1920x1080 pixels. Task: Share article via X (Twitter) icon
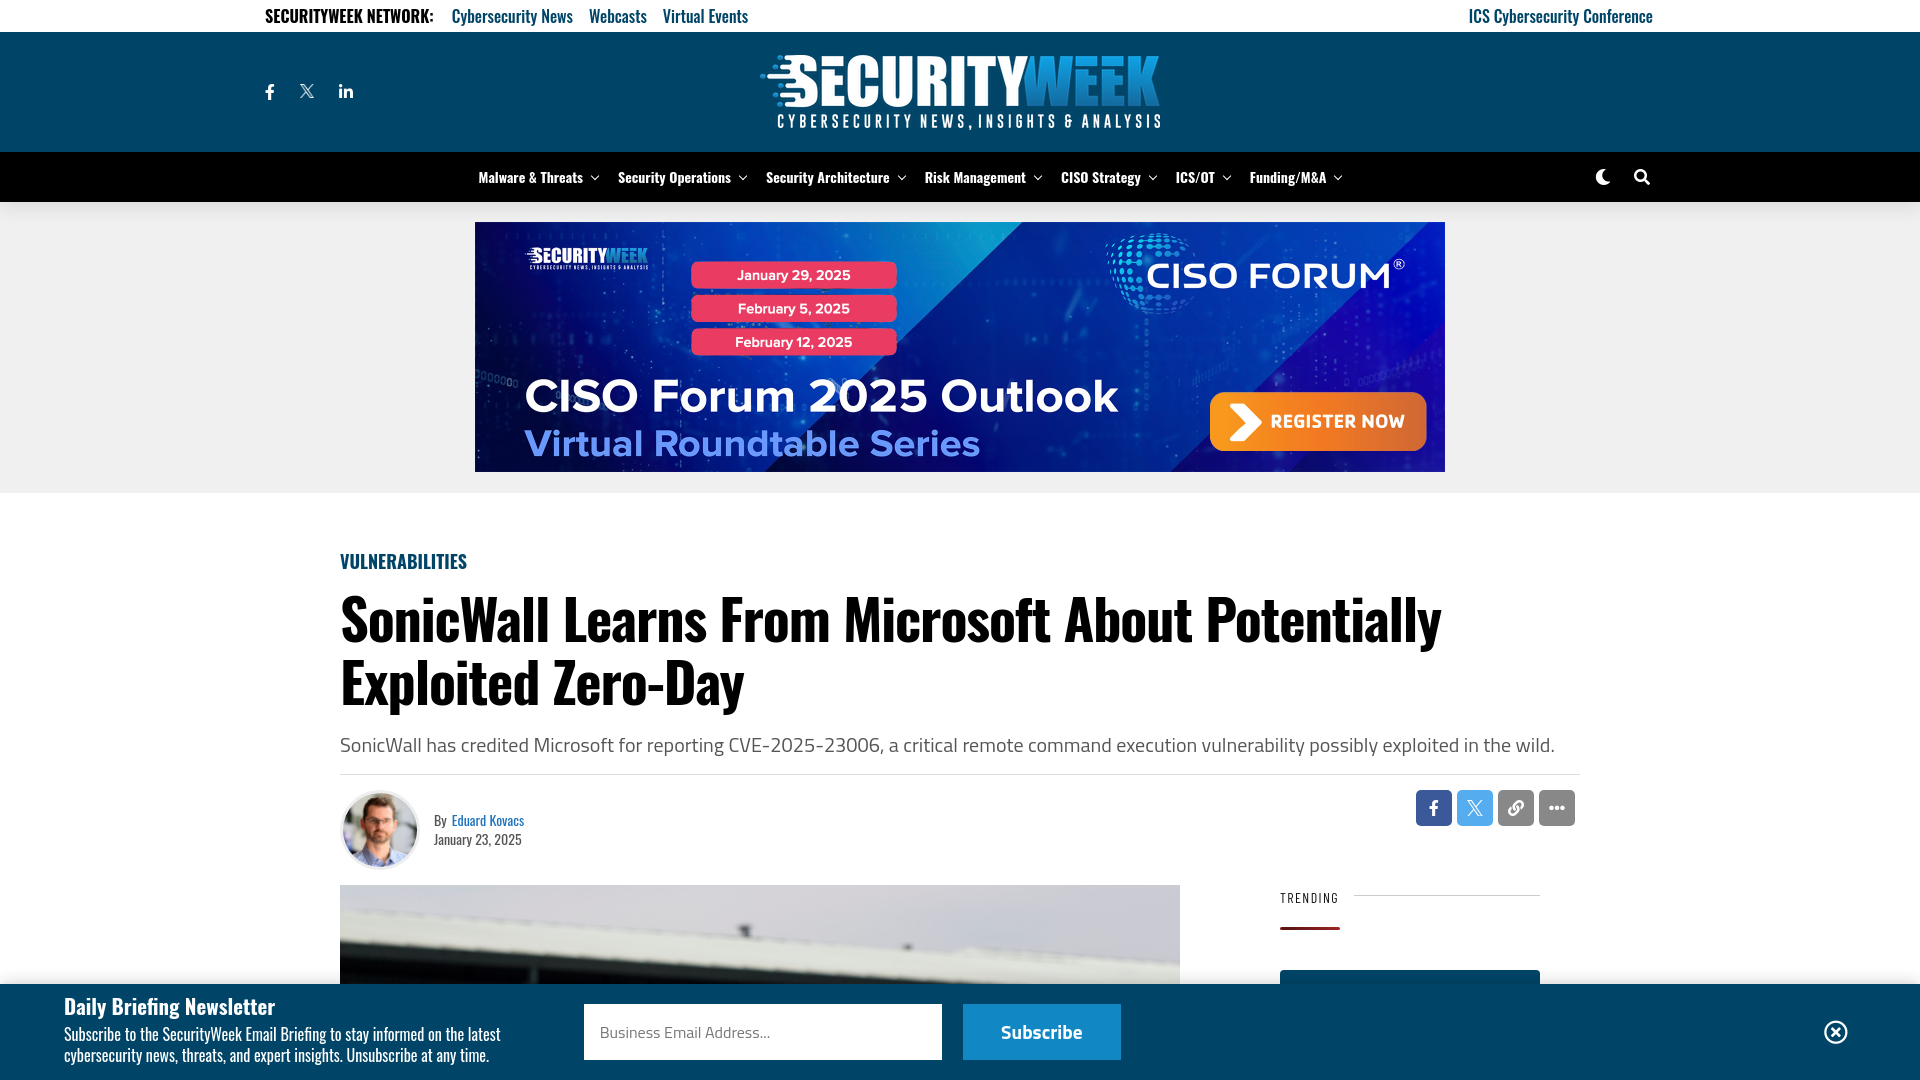point(1474,808)
